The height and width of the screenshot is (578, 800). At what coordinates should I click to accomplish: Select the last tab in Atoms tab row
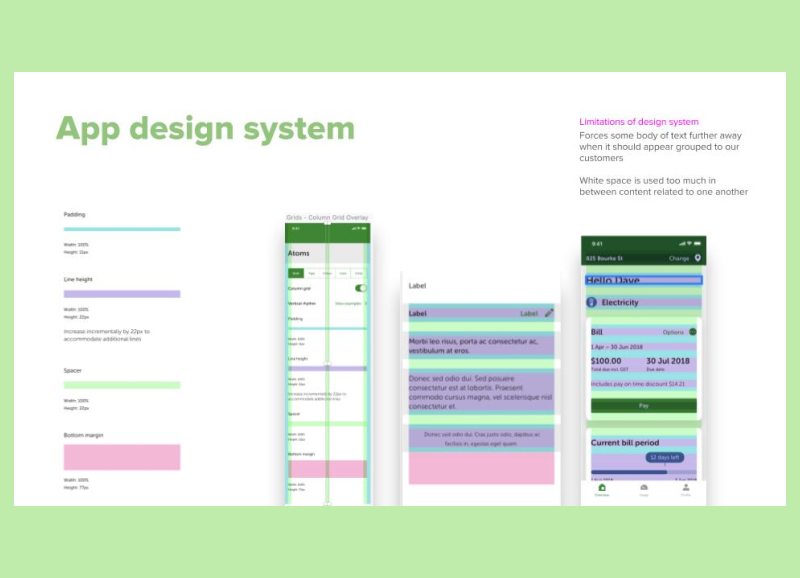pyautogui.click(x=359, y=272)
